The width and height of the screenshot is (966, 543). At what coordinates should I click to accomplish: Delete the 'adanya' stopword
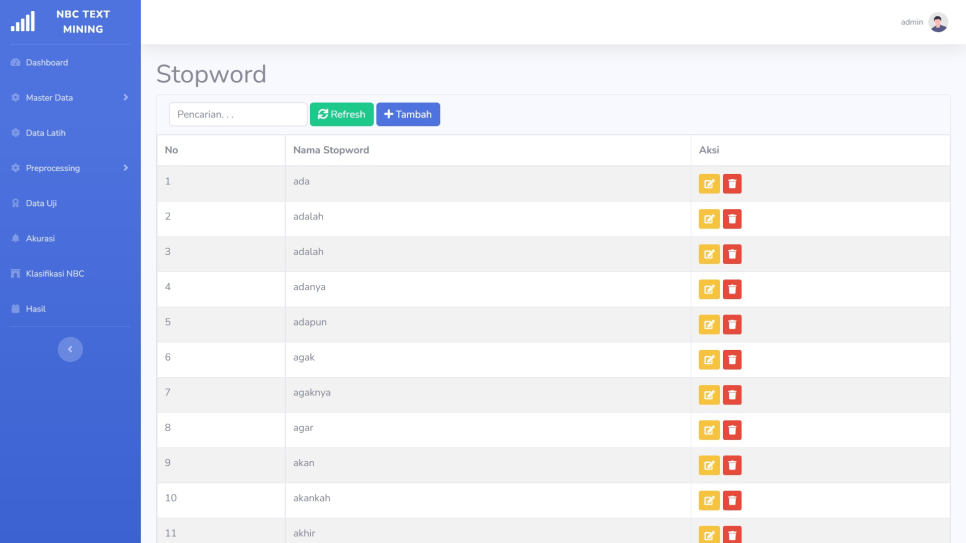click(x=732, y=289)
